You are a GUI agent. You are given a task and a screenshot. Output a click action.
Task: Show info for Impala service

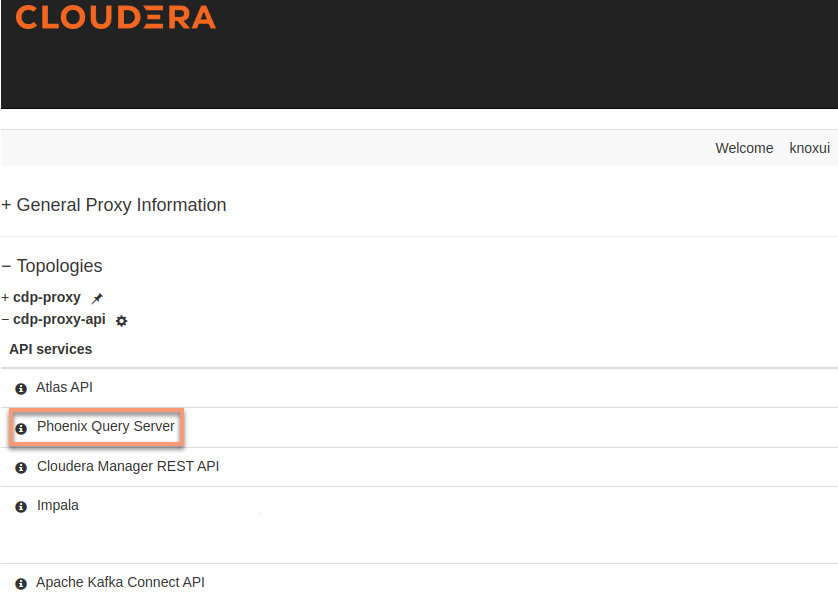point(21,506)
